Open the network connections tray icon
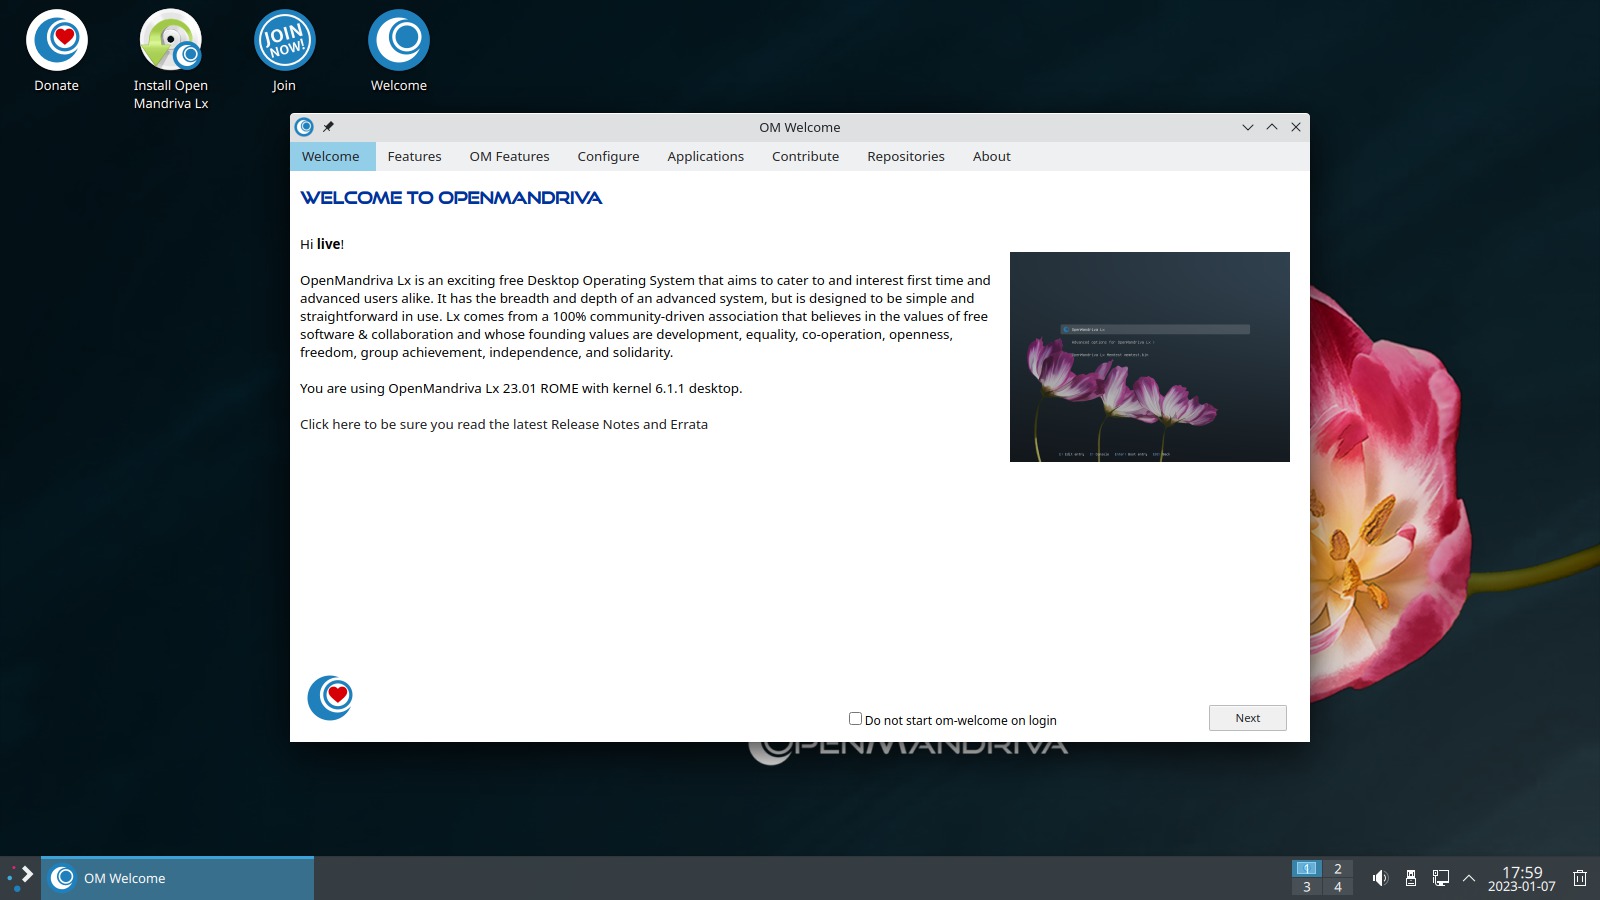The height and width of the screenshot is (900, 1600). click(1440, 878)
